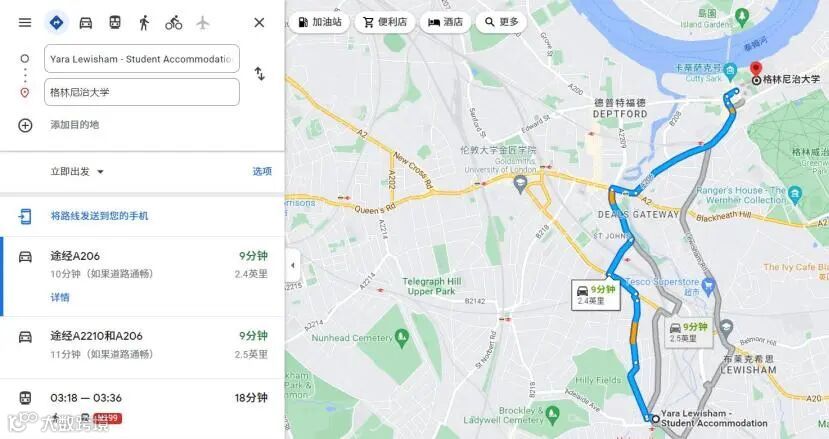Open the hamburger main menu
Image resolution: width=829 pixels, height=439 pixels.
point(25,23)
